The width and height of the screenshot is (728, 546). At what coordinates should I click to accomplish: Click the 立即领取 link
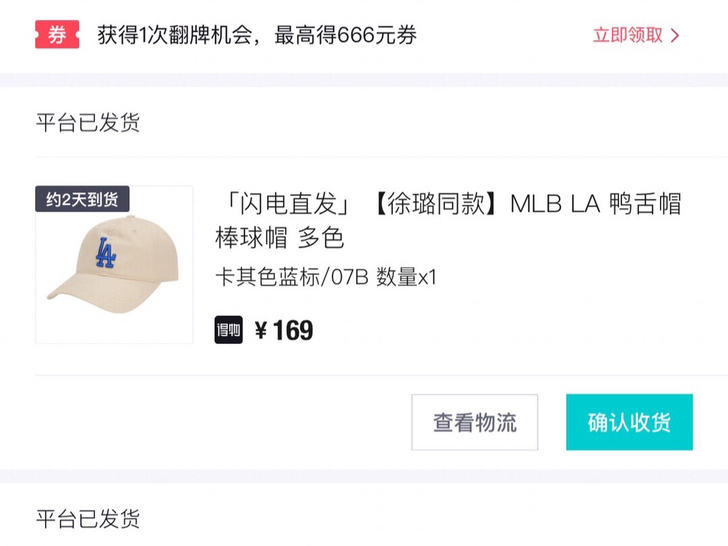click(x=627, y=35)
